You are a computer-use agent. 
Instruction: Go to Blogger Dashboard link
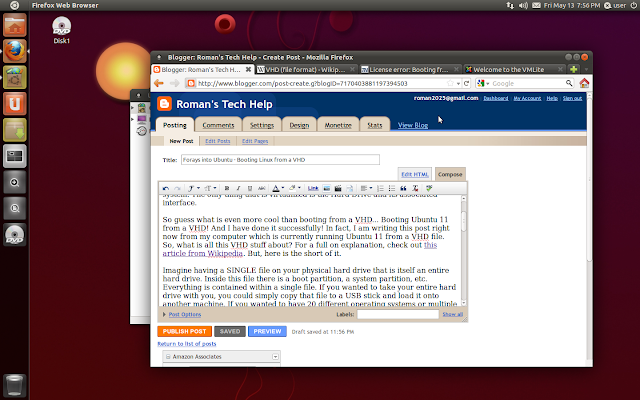tap(496, 98)
